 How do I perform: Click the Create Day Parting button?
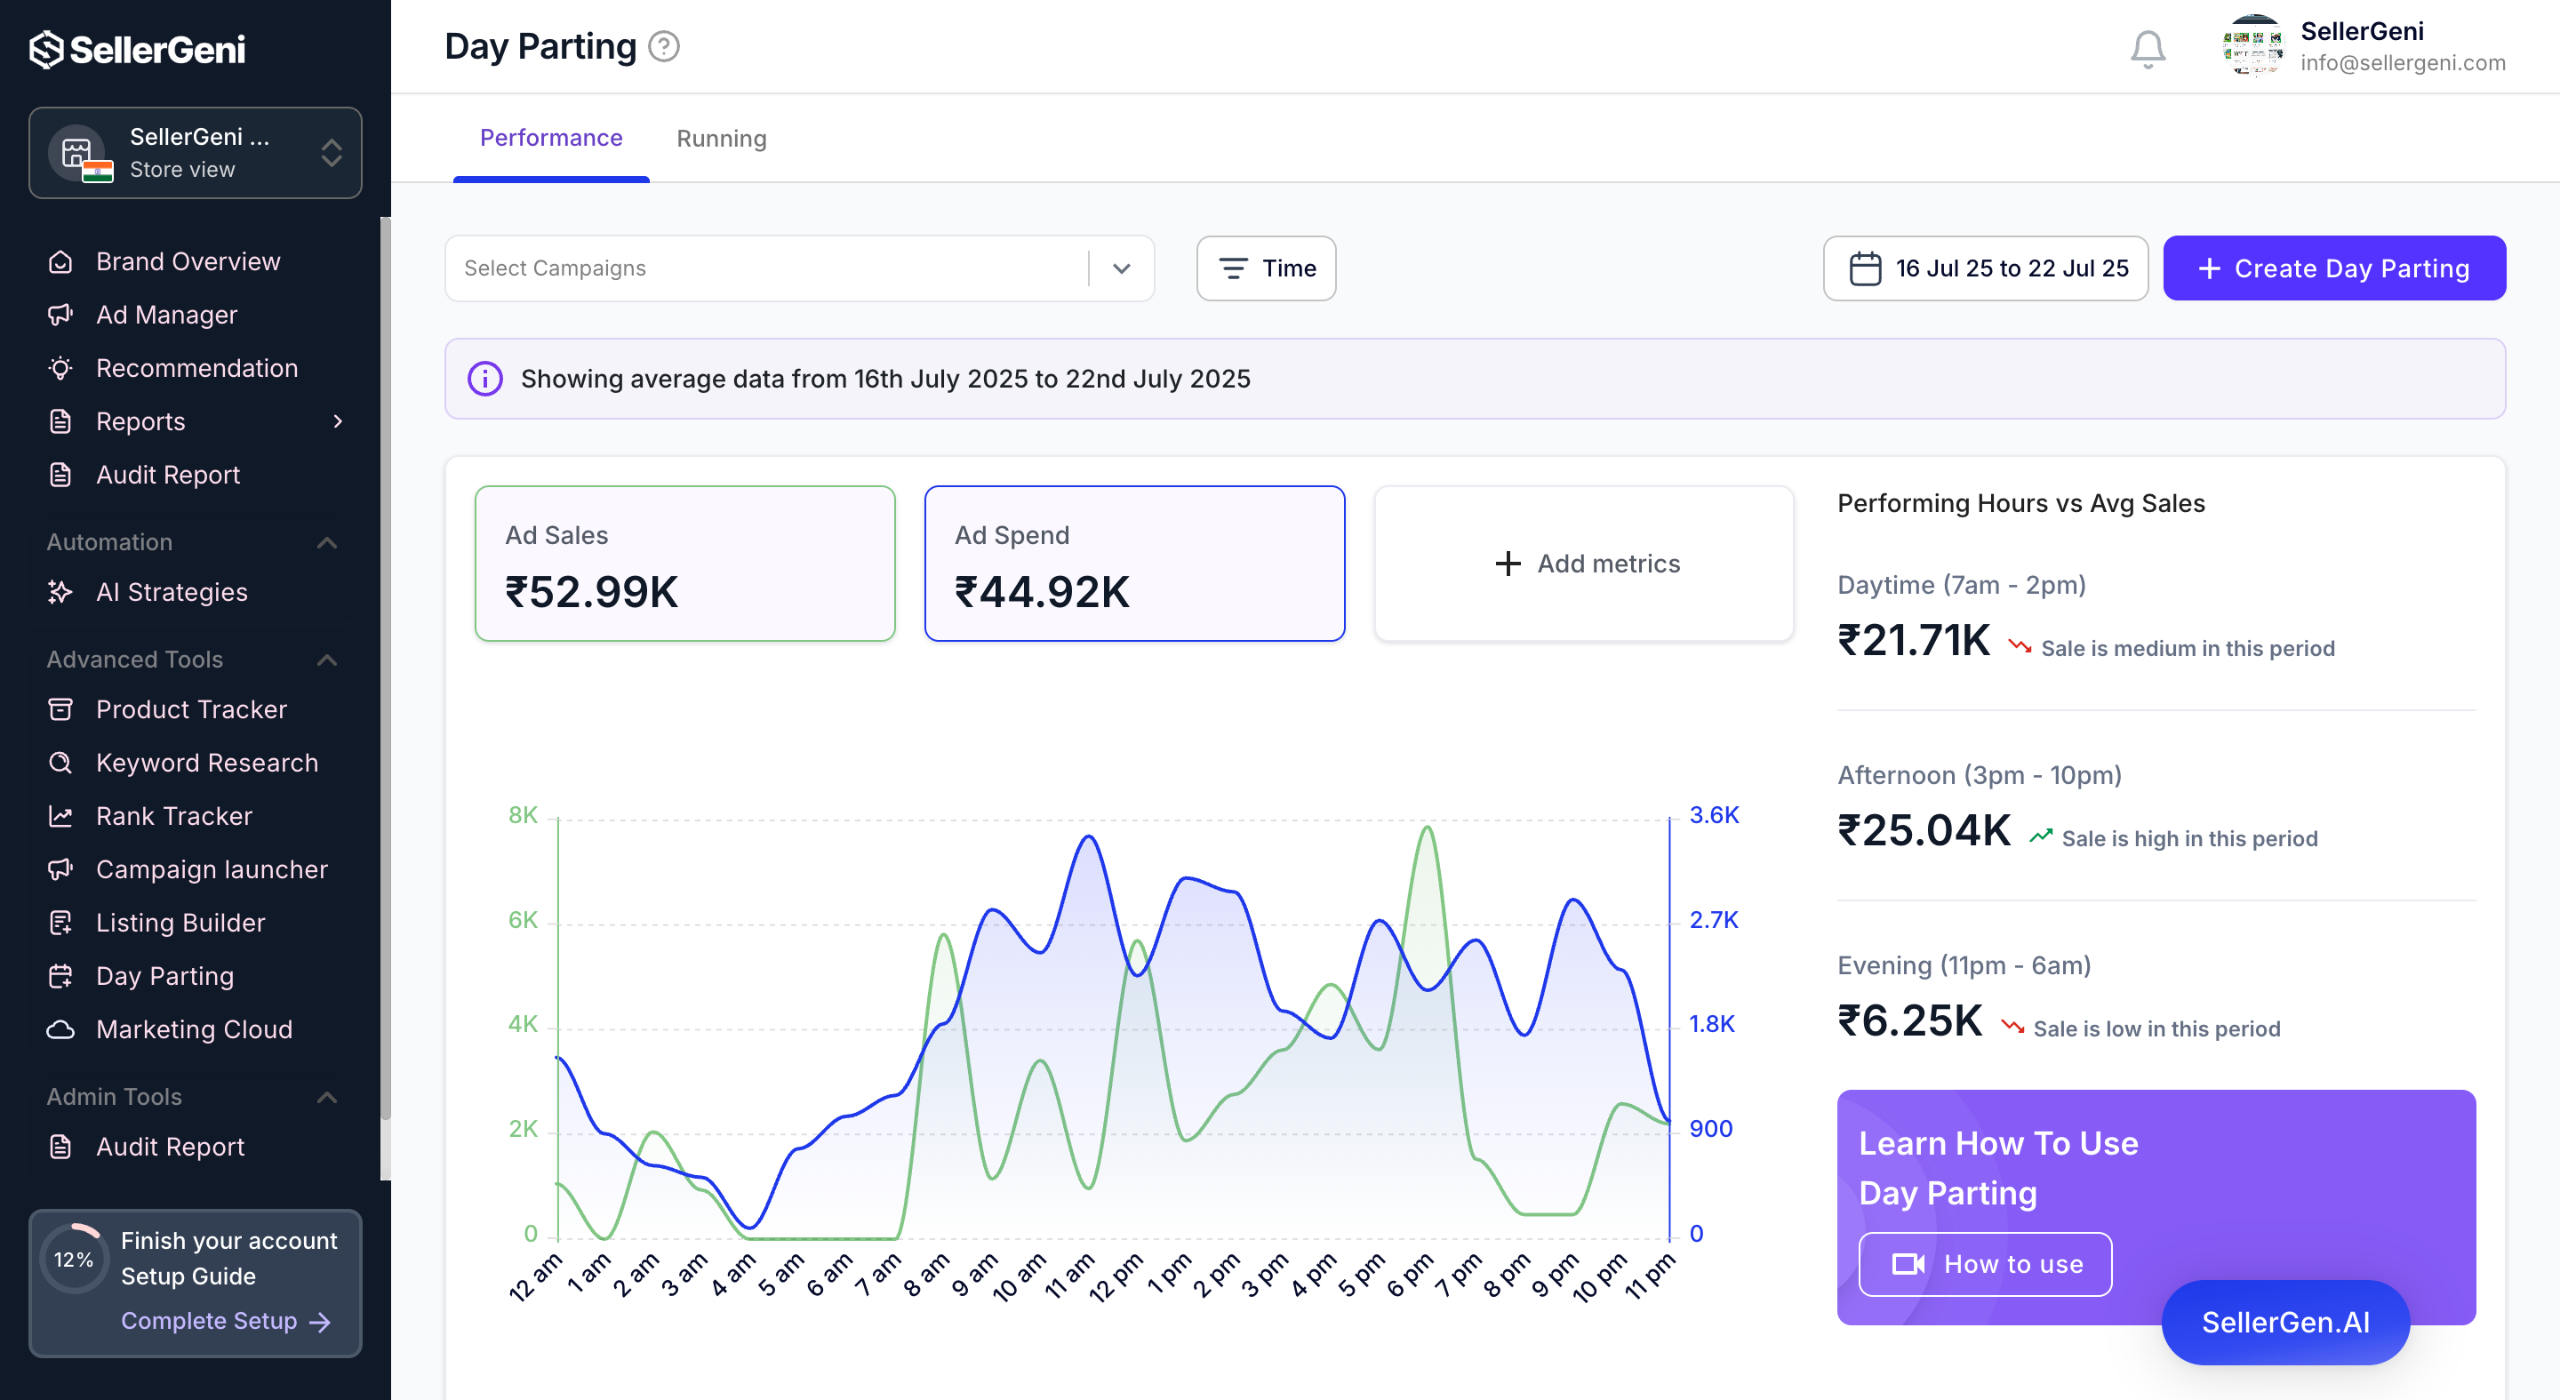pyautogui.click(x=2334, y=268)
